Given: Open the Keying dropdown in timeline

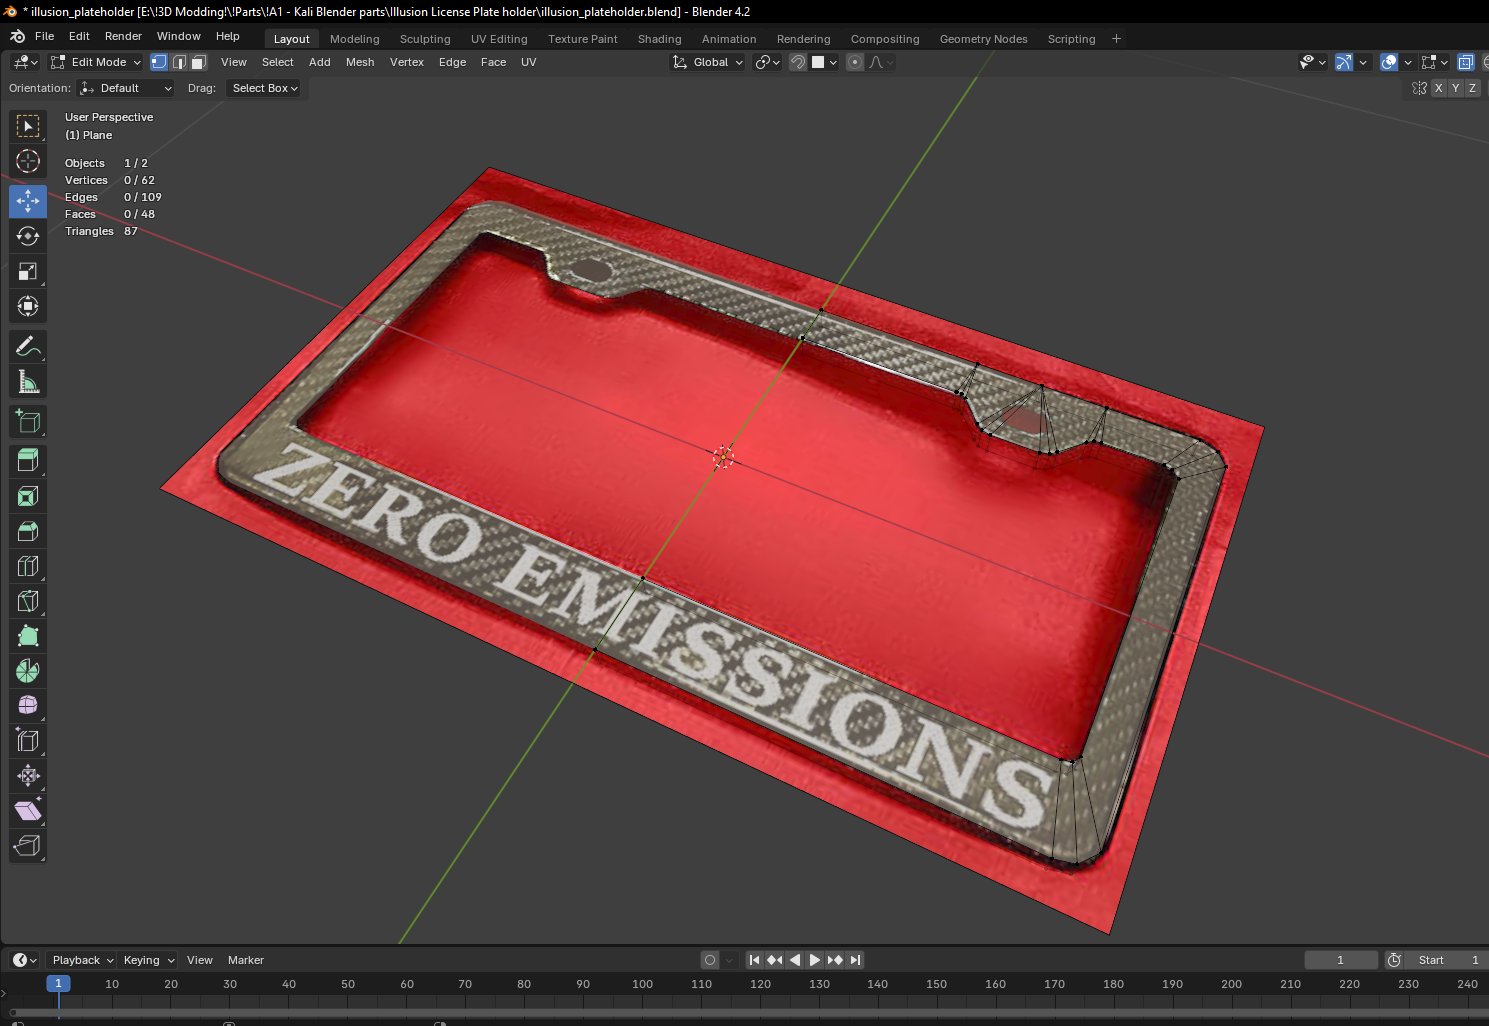Looking at the screenshot, I should tap(148, 960).
